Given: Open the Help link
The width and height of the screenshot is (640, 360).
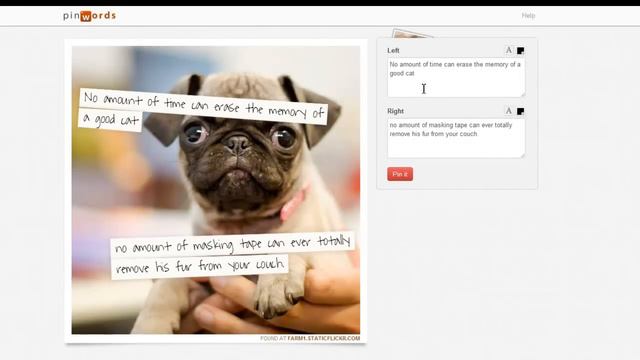Looking at the screenshot, I should coord(528,16).
